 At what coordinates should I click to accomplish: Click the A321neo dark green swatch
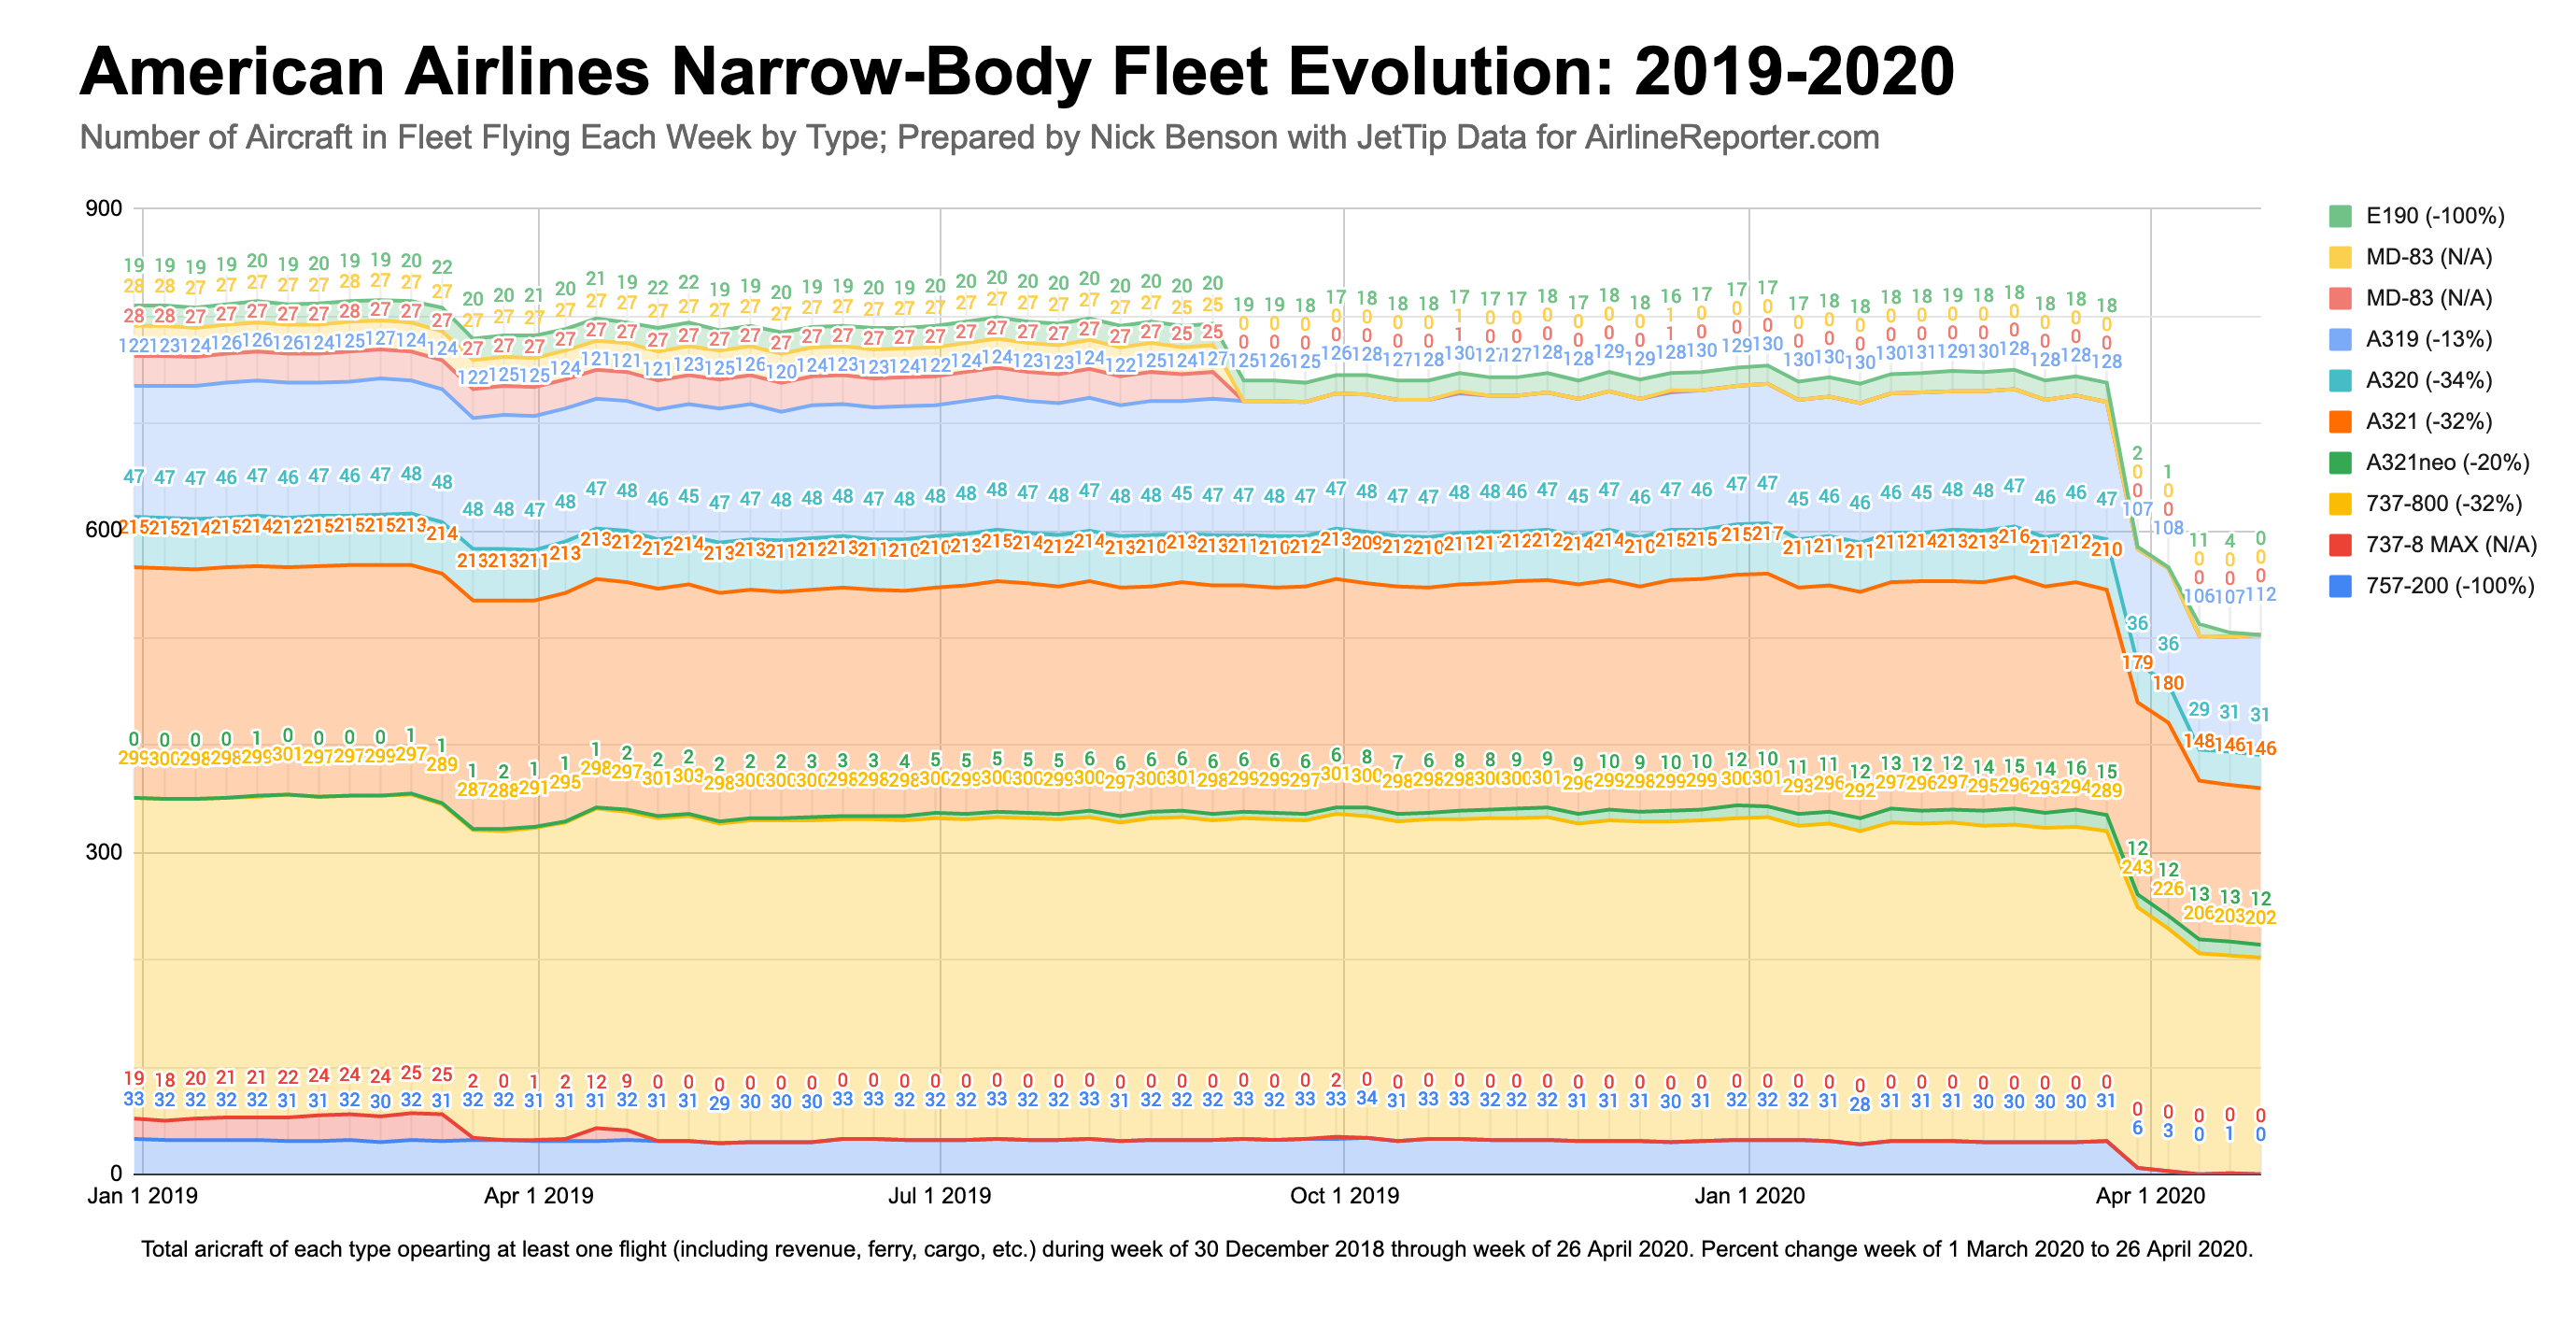point(2340,462)
